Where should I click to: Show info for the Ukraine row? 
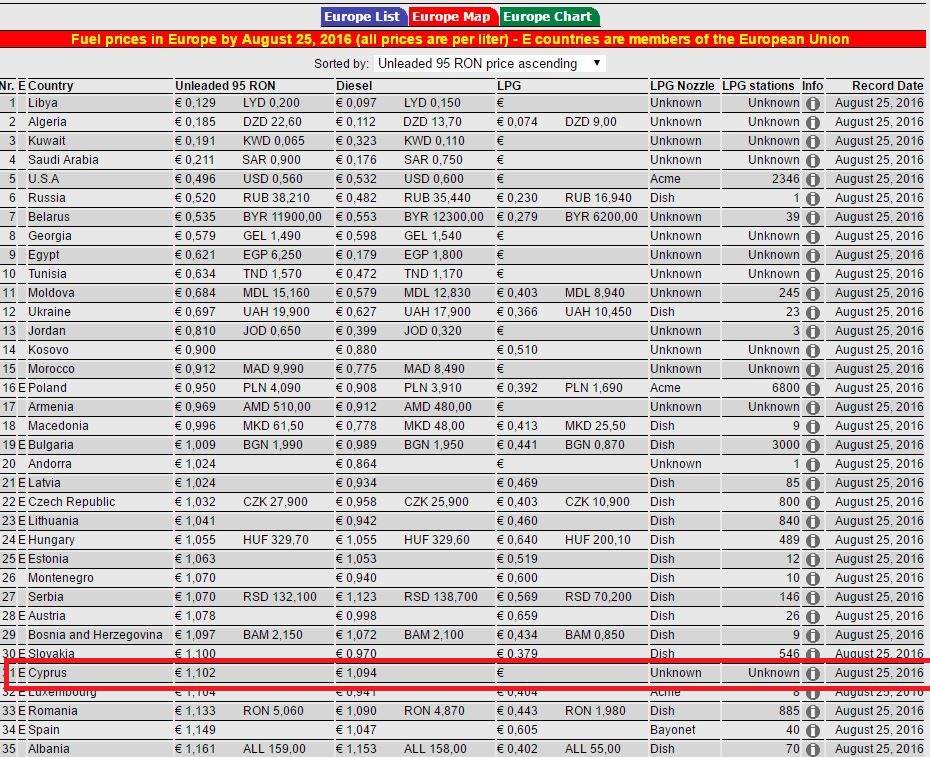(813, 312)
